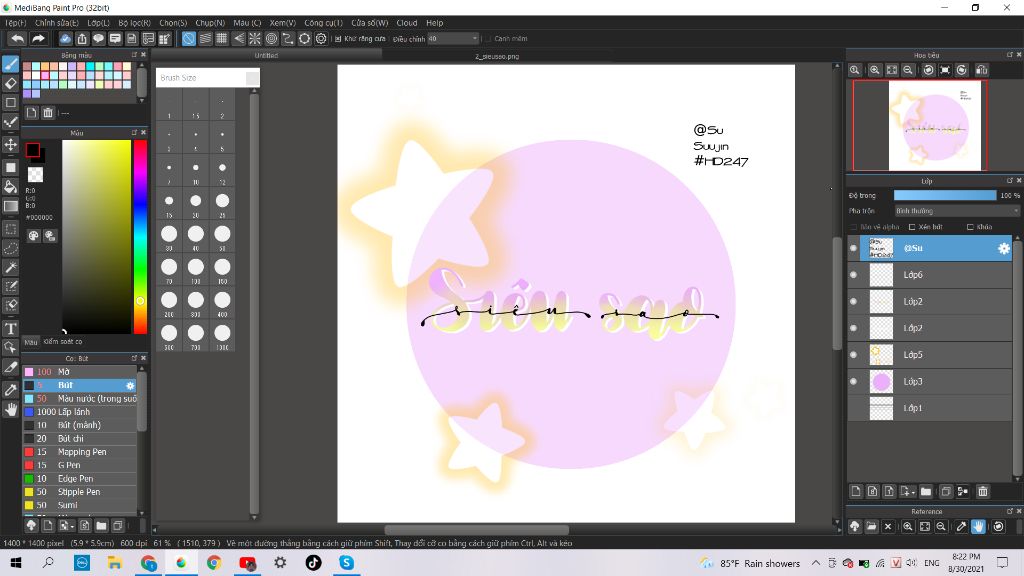Enable the radial snap guide
Viewport: 1024px width, 576px height.
pos(255,39)
